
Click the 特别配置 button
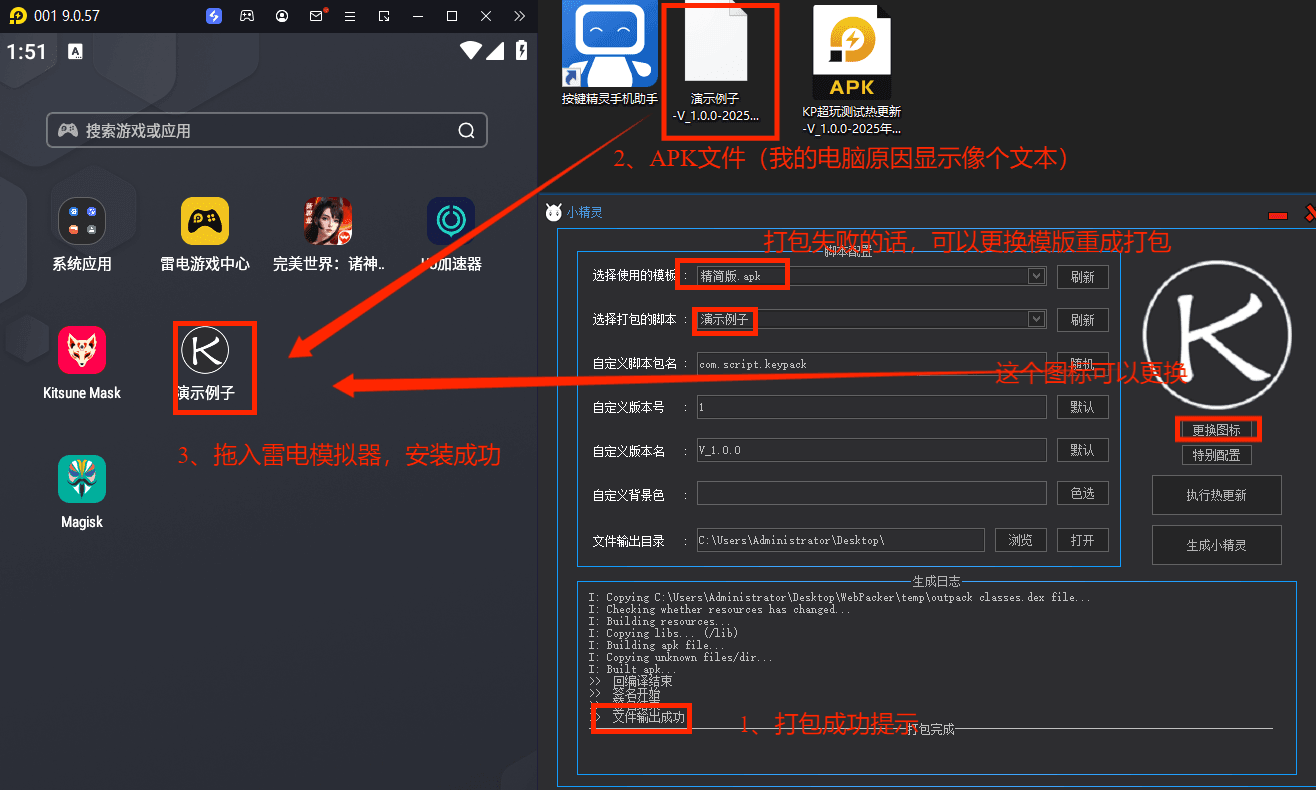tap(1217, 455)
